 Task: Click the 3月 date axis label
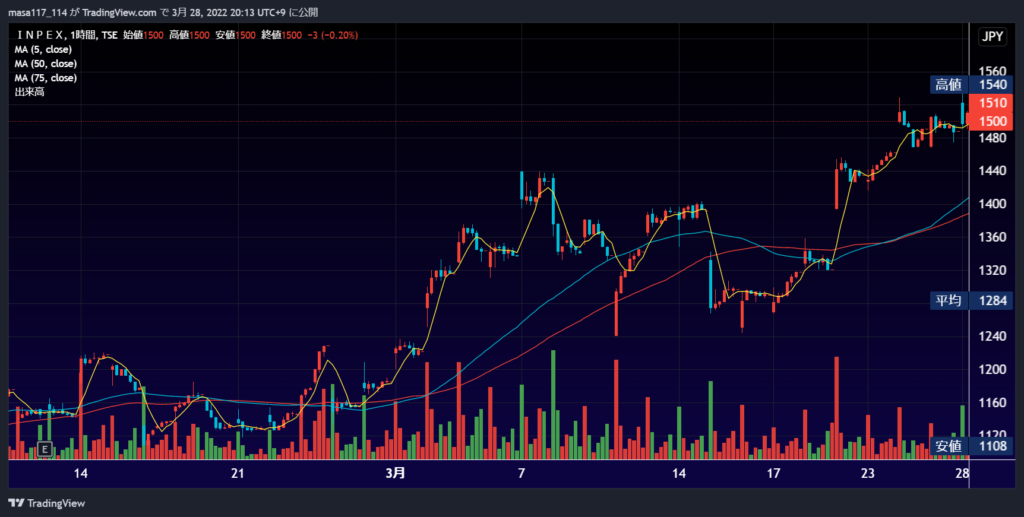coord(395,473)
